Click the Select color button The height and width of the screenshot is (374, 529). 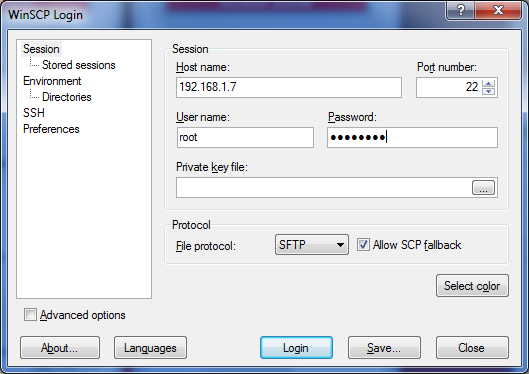click(x=472, y=286)
